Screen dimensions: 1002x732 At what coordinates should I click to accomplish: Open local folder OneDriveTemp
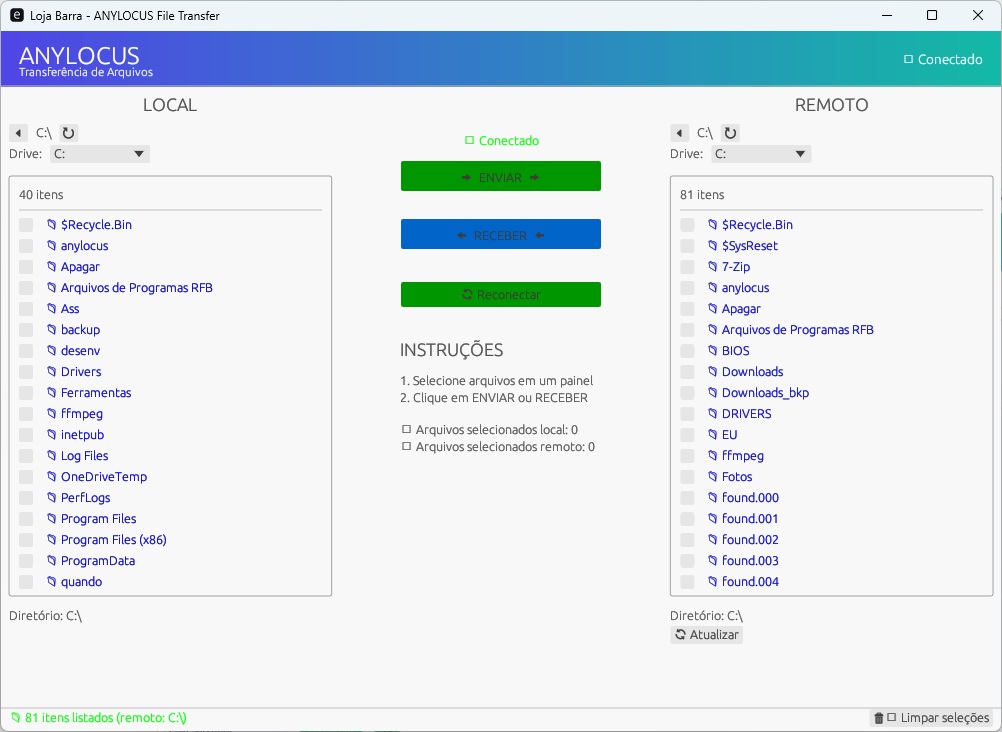(x=104, y=476)
